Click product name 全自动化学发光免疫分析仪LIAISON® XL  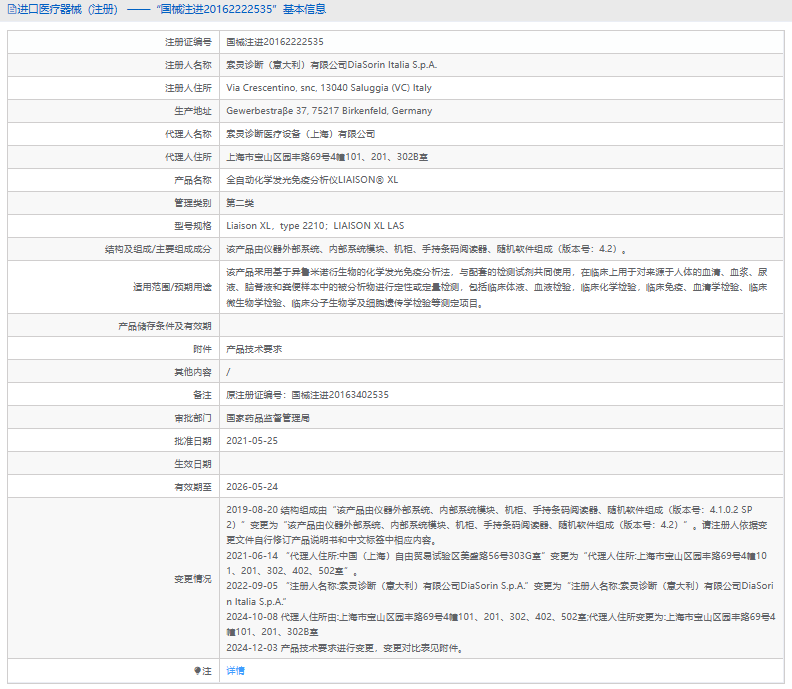coord(312,180)
